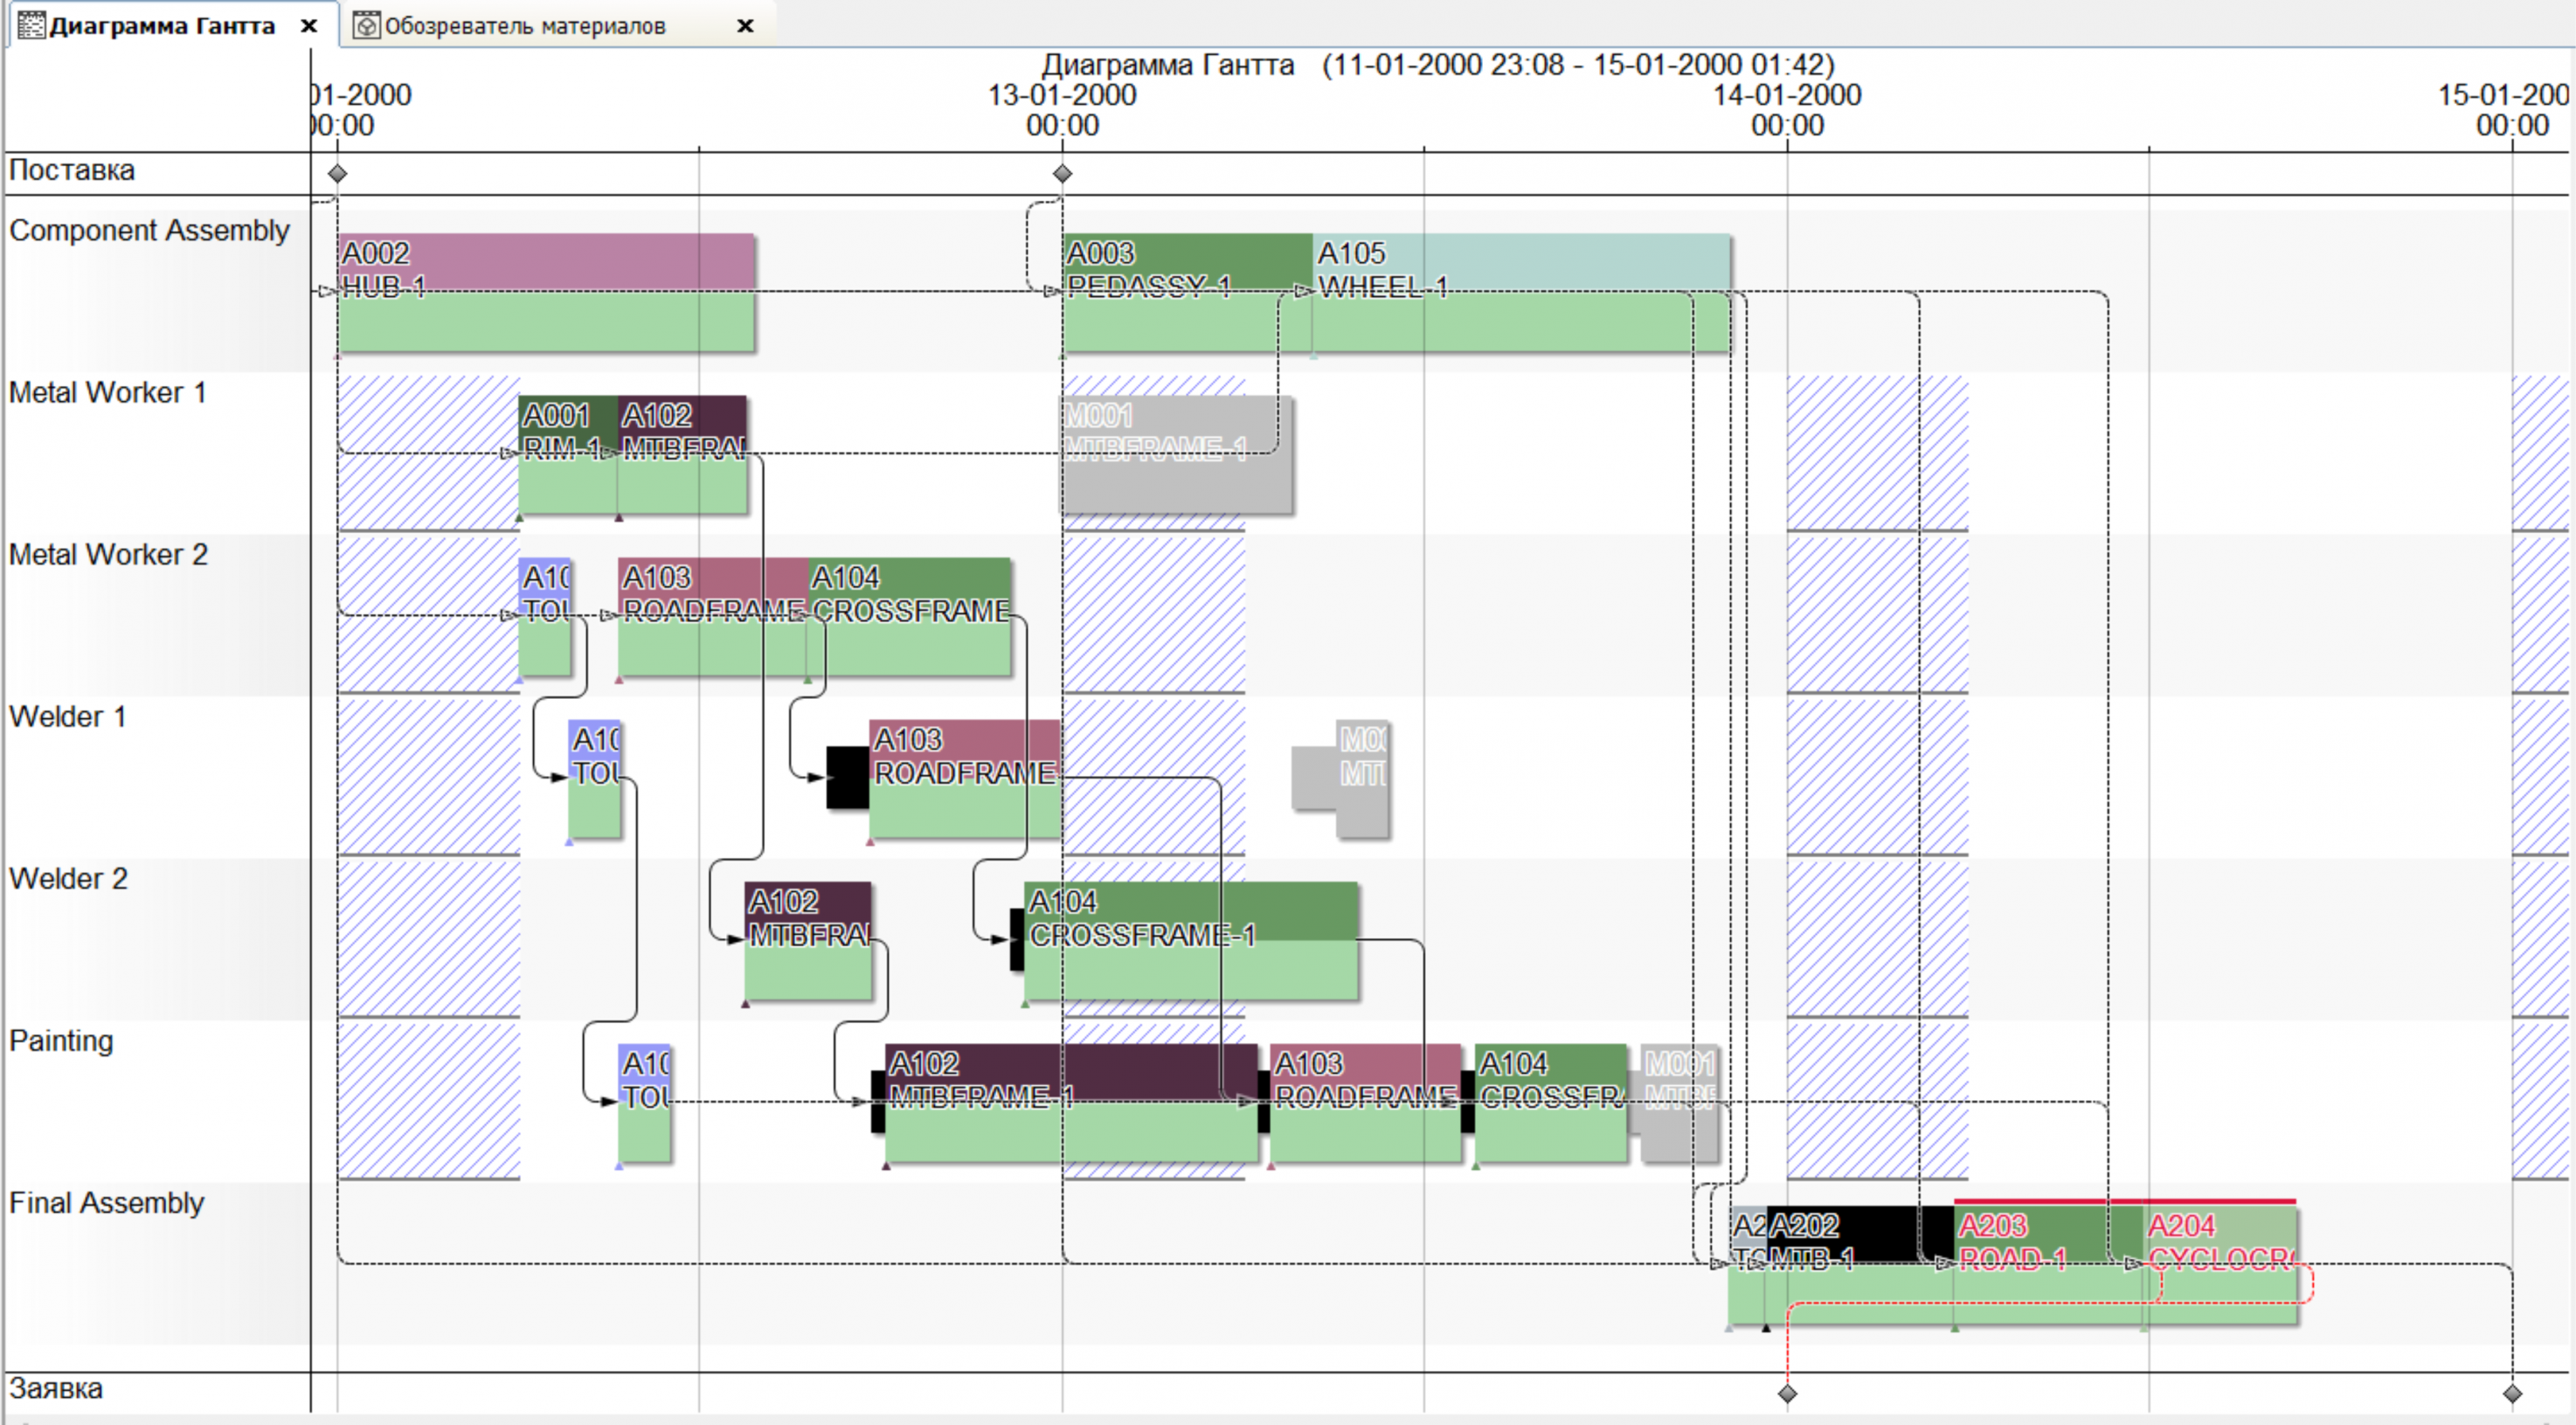Click the Component Assembly resource row label

click(149, 231)
